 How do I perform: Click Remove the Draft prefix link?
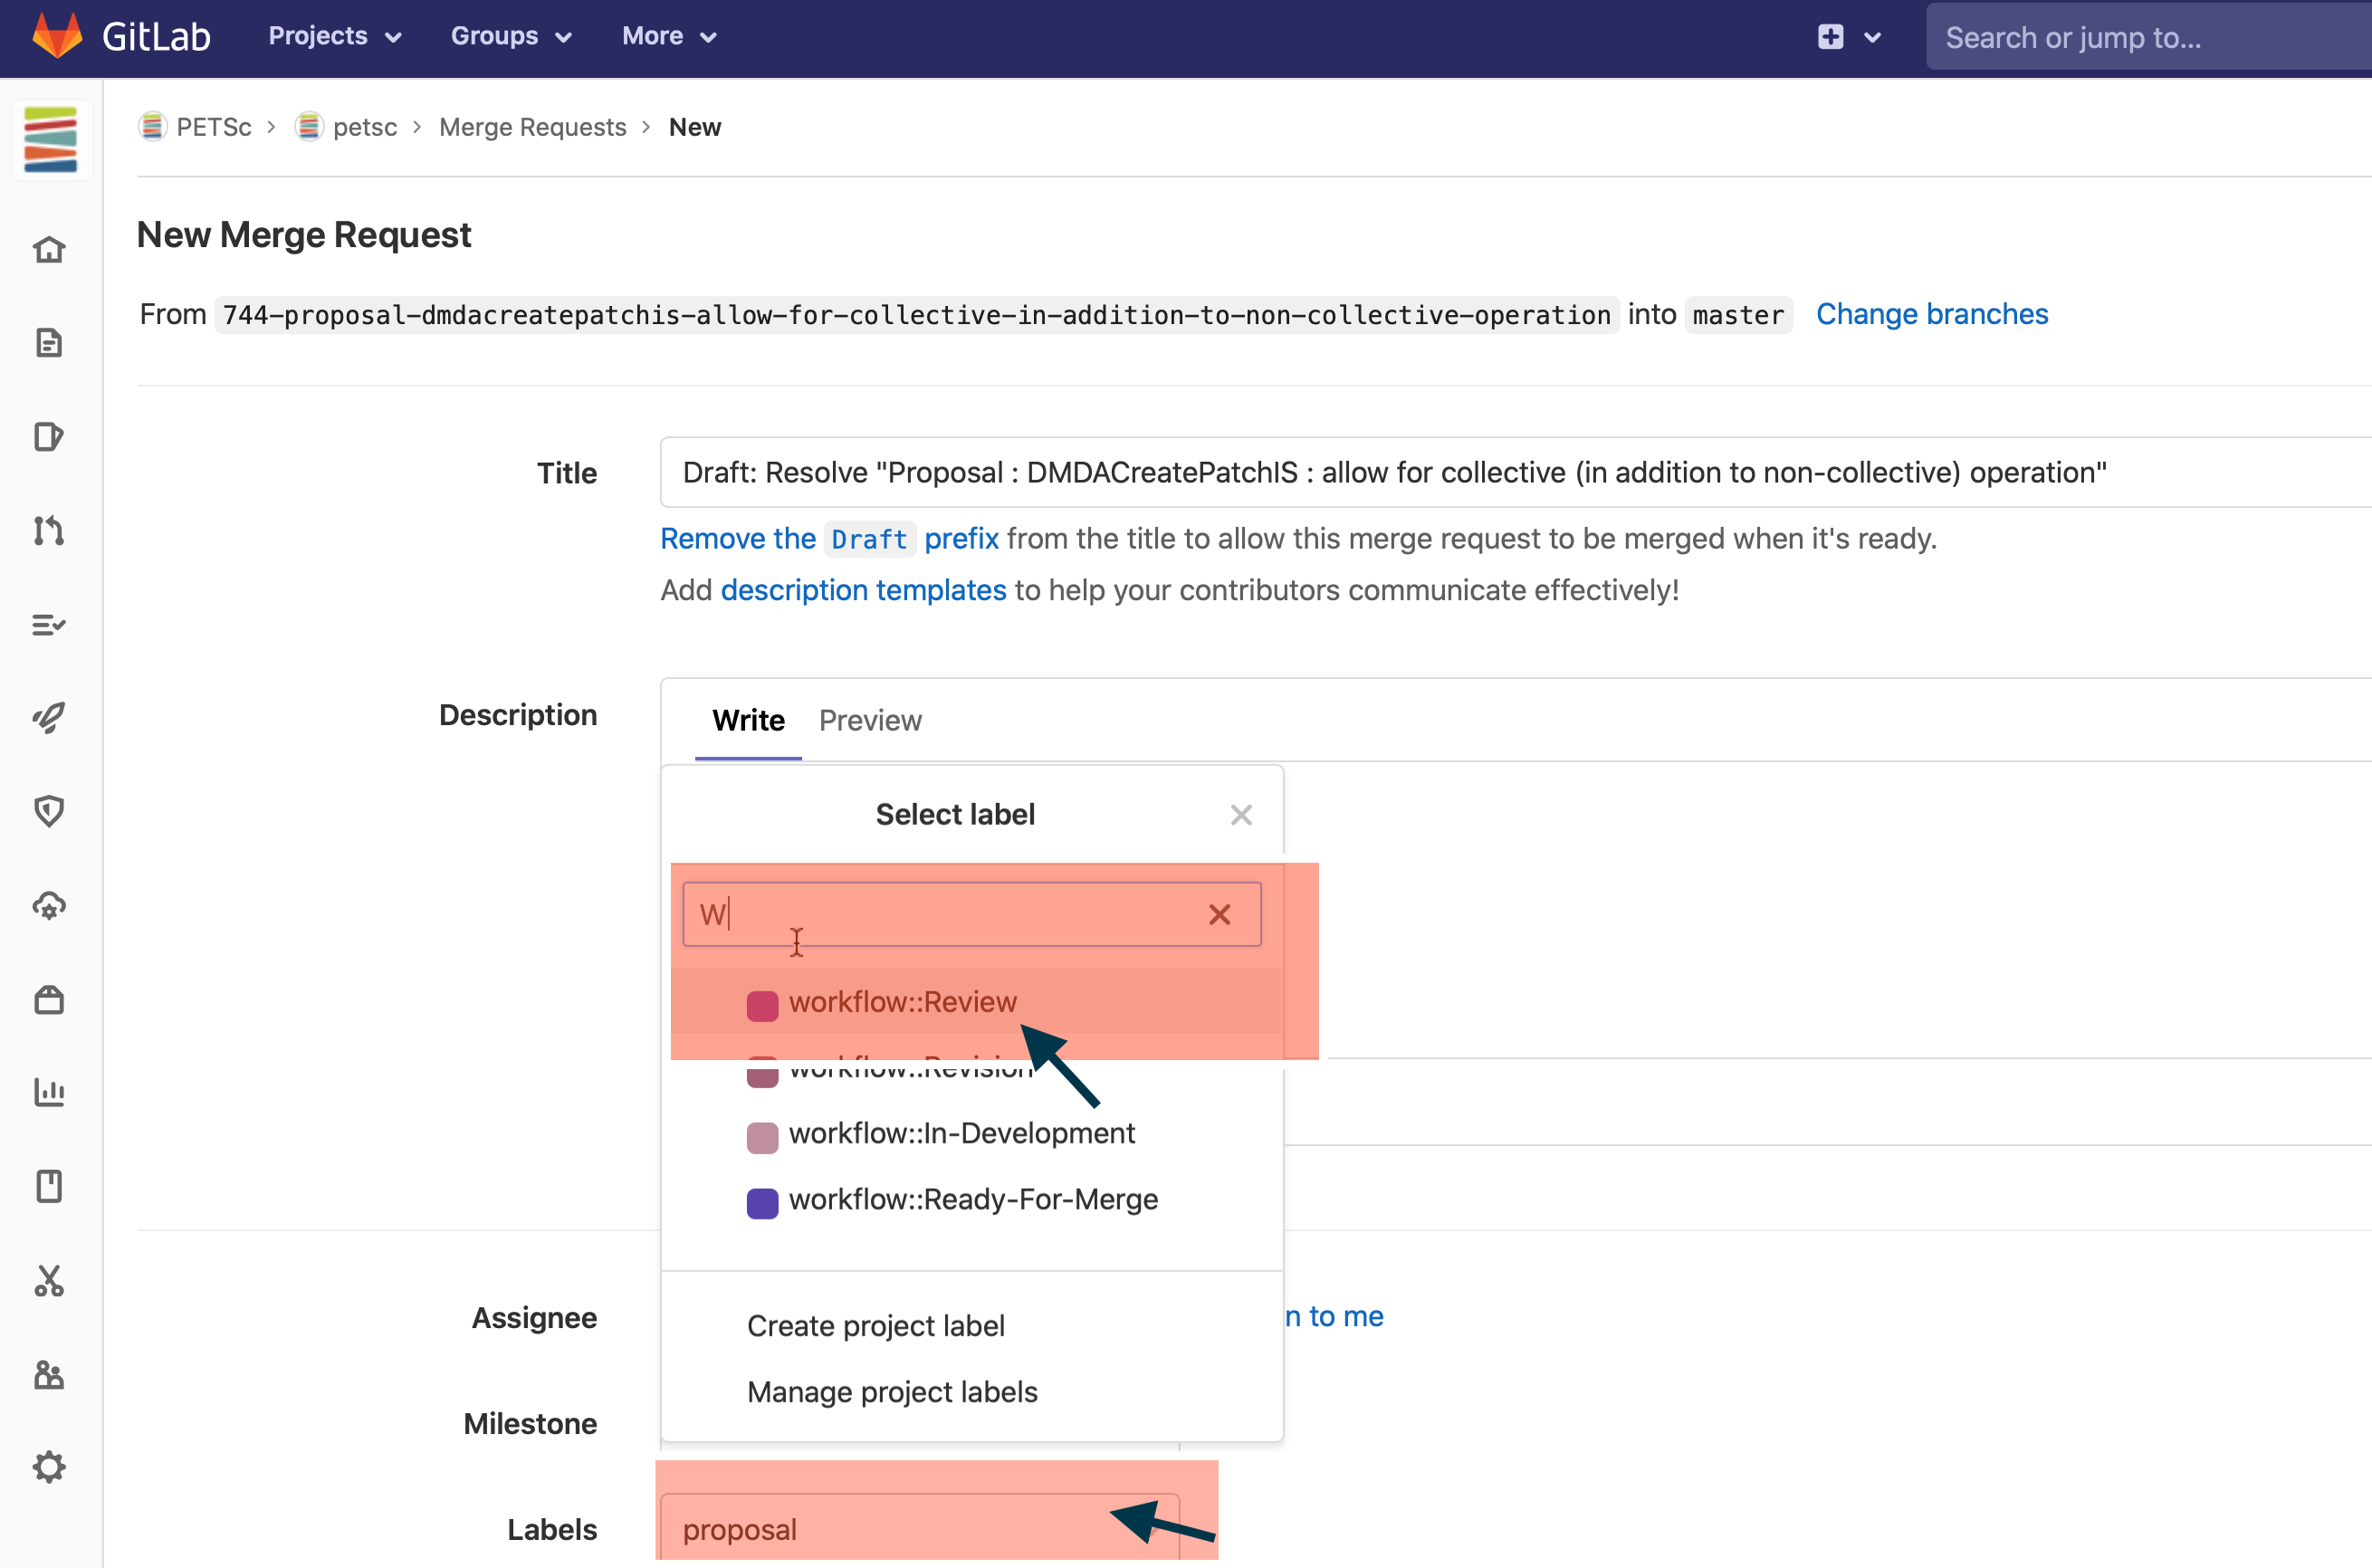click(x=829, y=539)
